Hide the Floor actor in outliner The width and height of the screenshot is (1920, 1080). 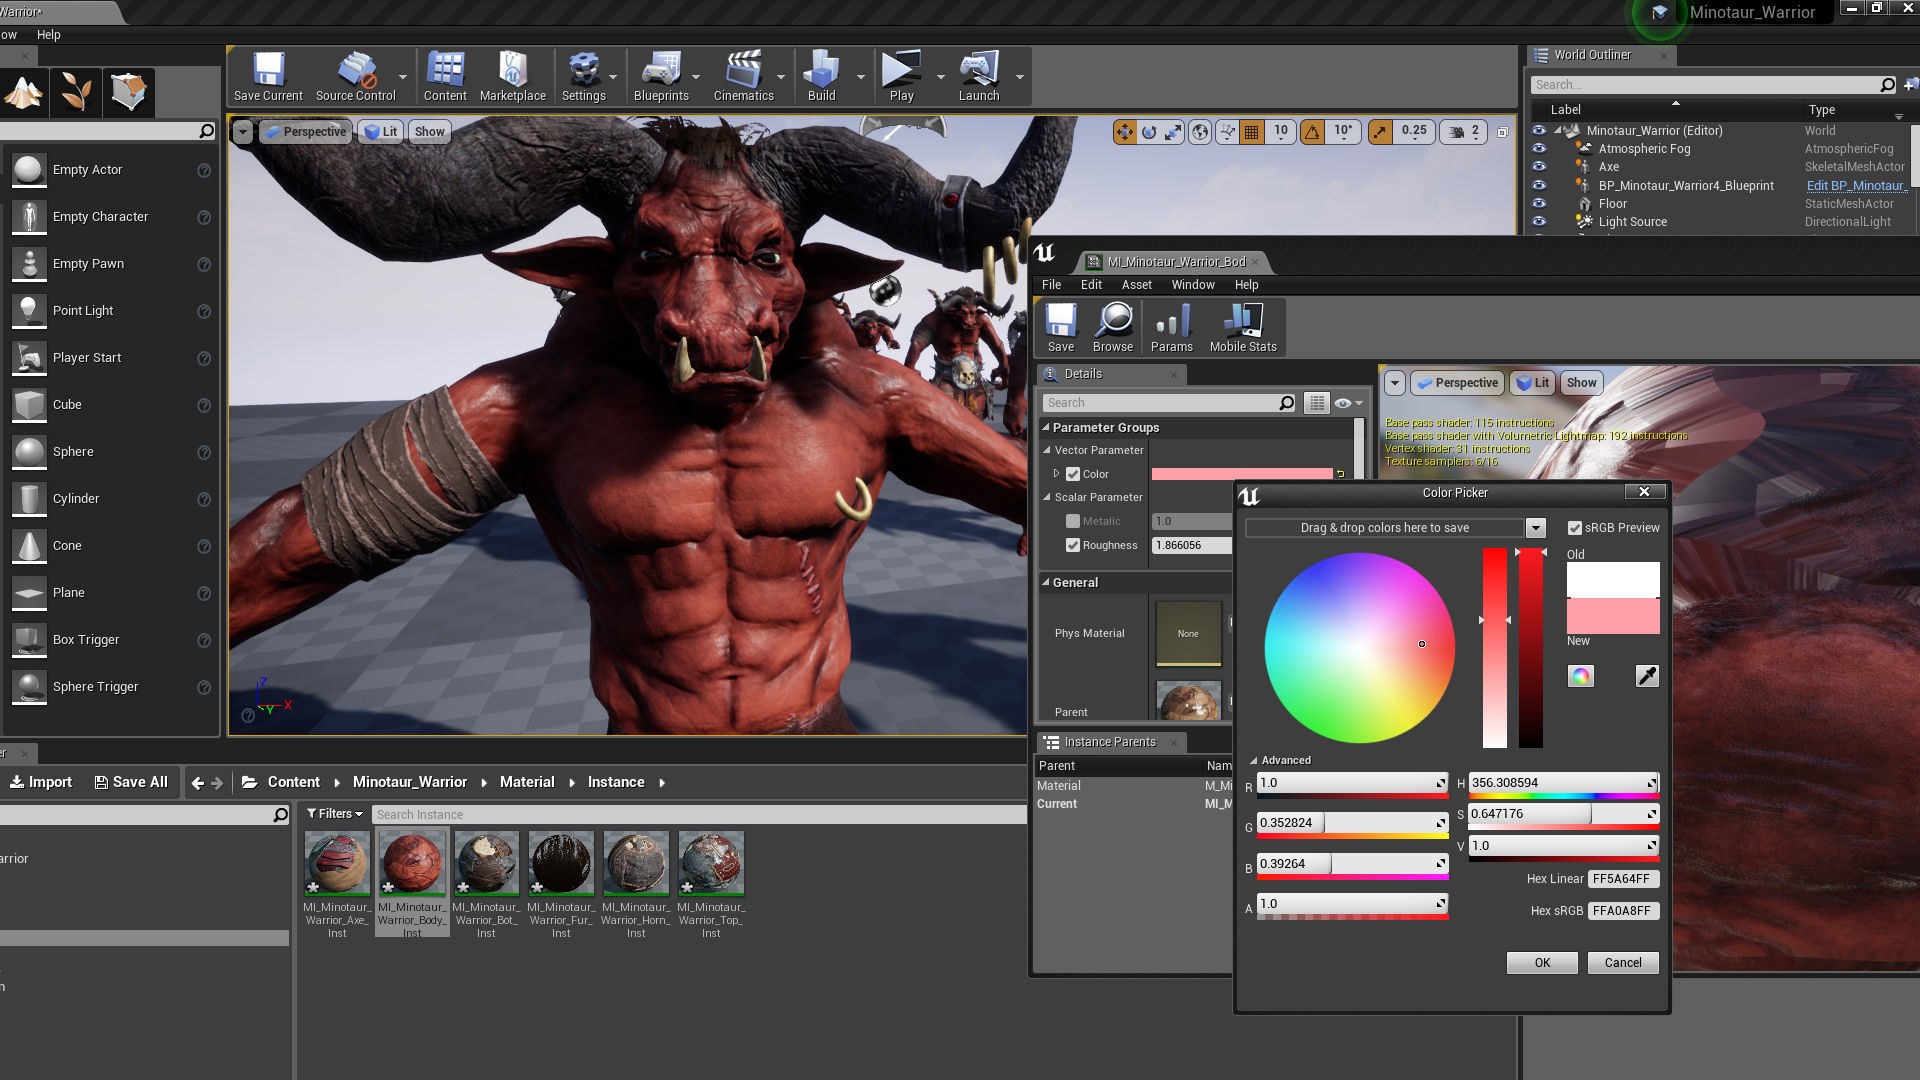(x=1539, y=204)
